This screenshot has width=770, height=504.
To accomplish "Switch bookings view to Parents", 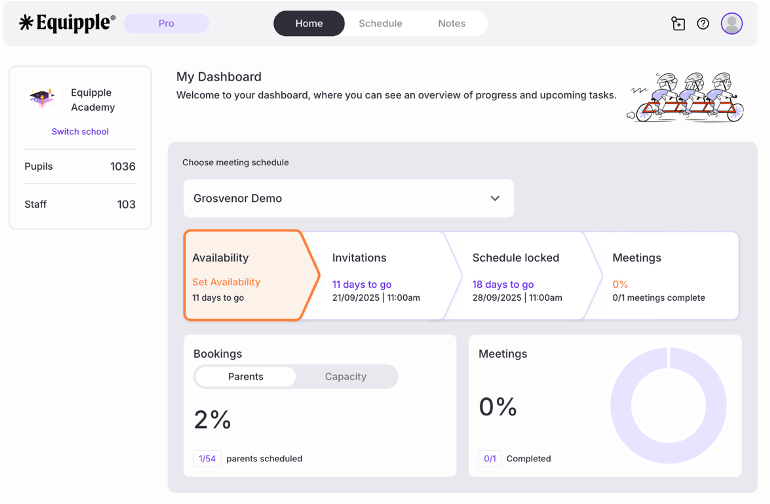I will pos(246,377).
